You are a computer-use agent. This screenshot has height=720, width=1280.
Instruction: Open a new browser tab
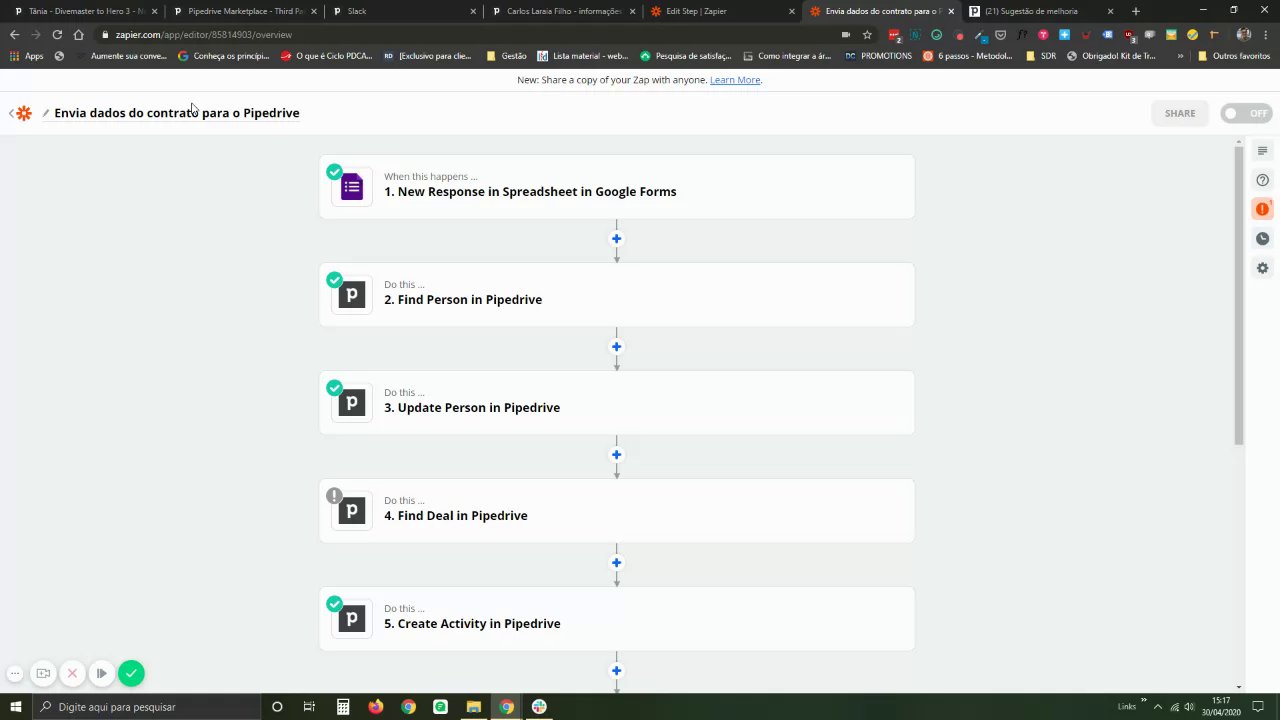click(x=1135, y=11)
